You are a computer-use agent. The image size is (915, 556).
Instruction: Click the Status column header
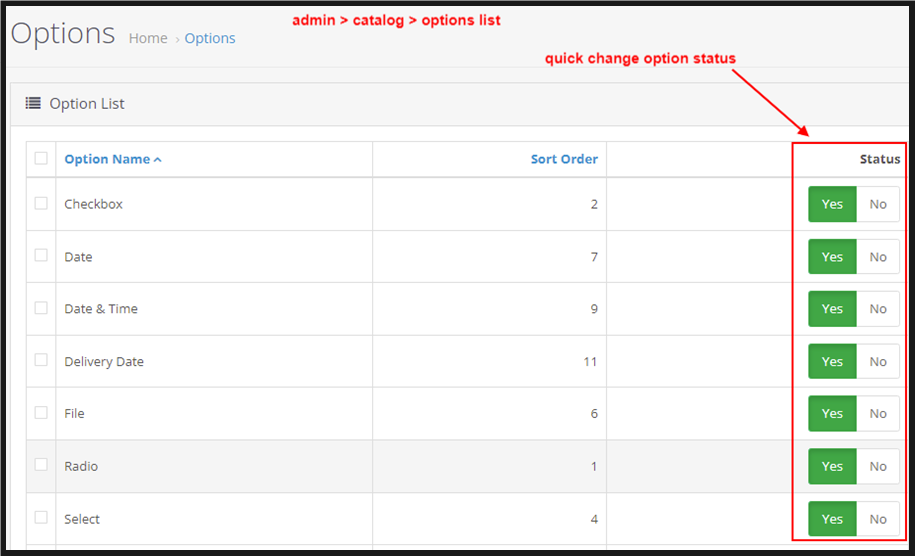(x=879, y=159)
